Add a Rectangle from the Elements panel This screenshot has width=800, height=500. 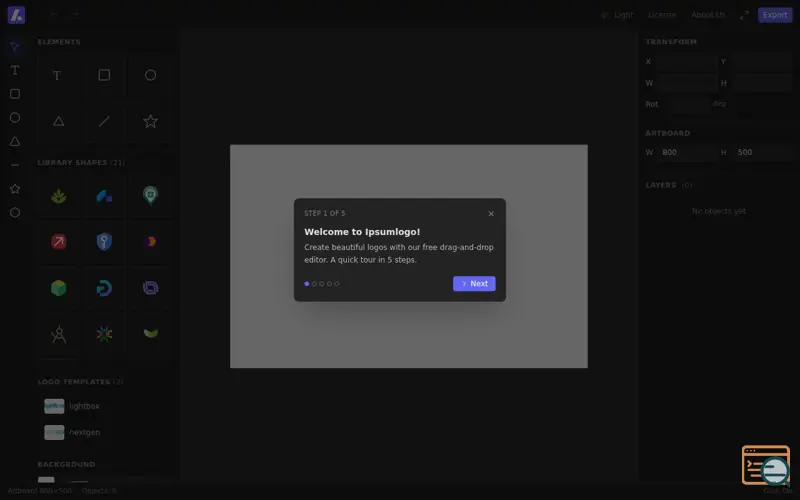tap(104, 76)
